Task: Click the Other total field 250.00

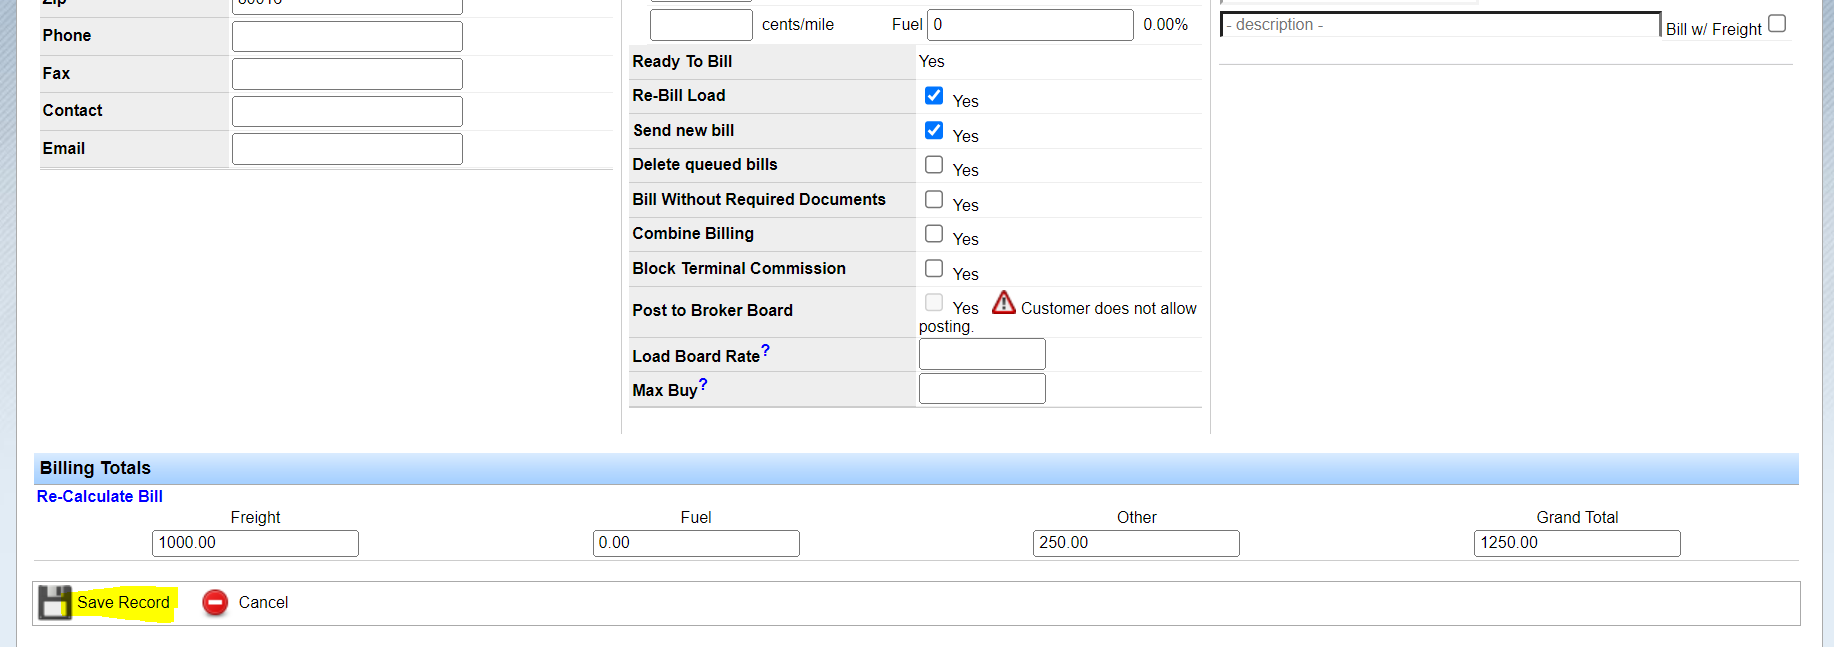Action: point(1136,543)
